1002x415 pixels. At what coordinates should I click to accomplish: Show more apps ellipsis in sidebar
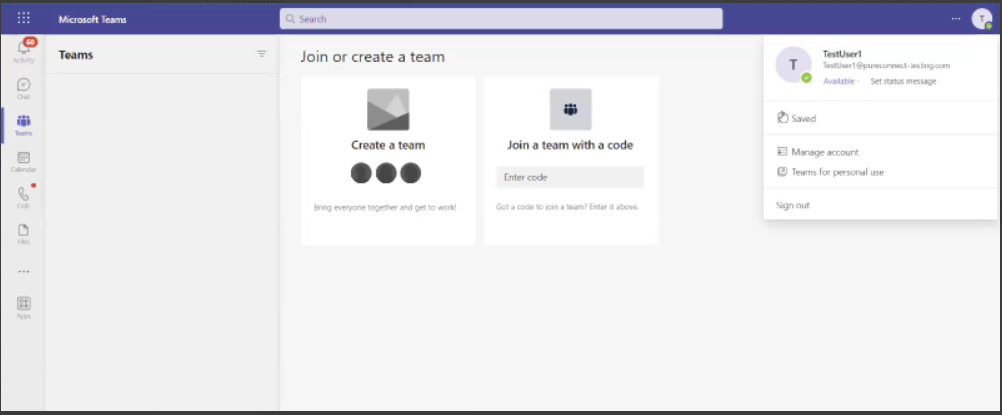tap(23, 271)
